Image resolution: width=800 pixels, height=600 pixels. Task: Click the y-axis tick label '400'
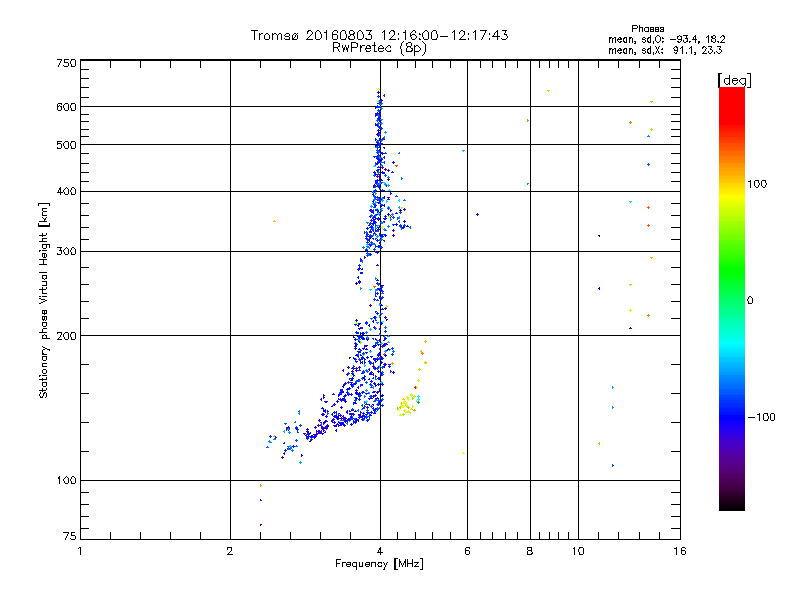coord(66,191)
